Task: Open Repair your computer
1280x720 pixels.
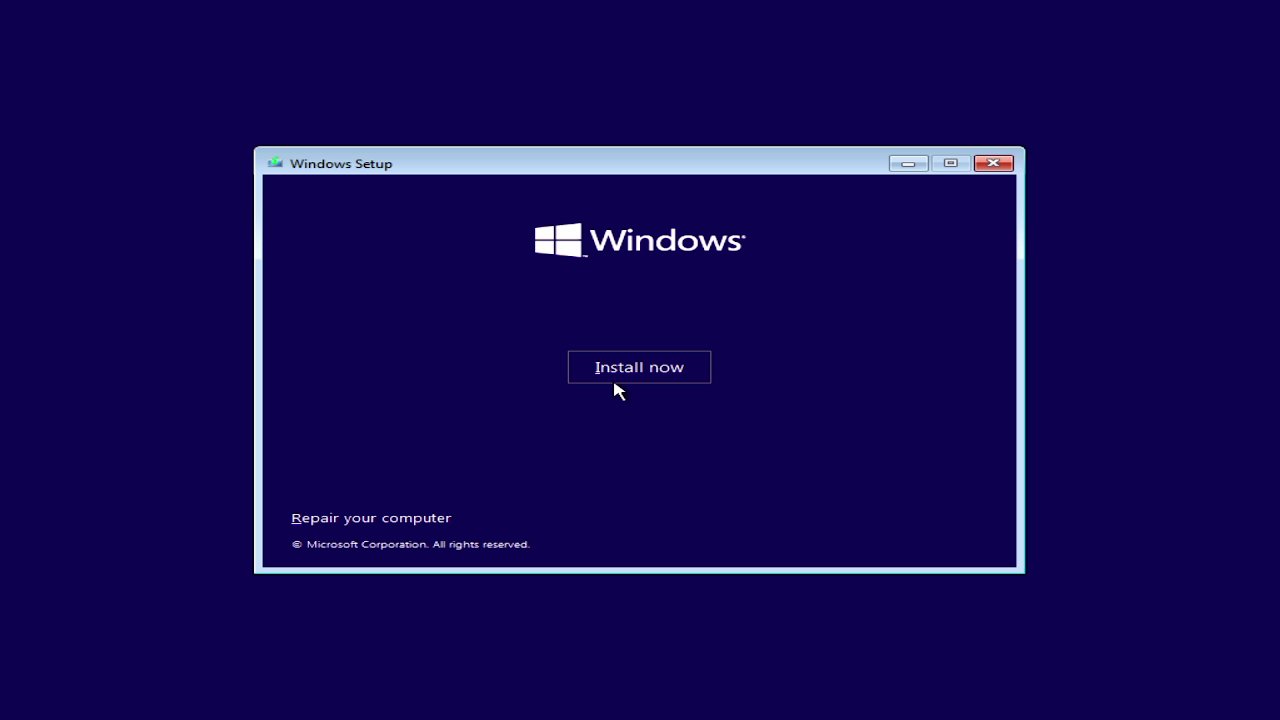Action: [371, 517]
